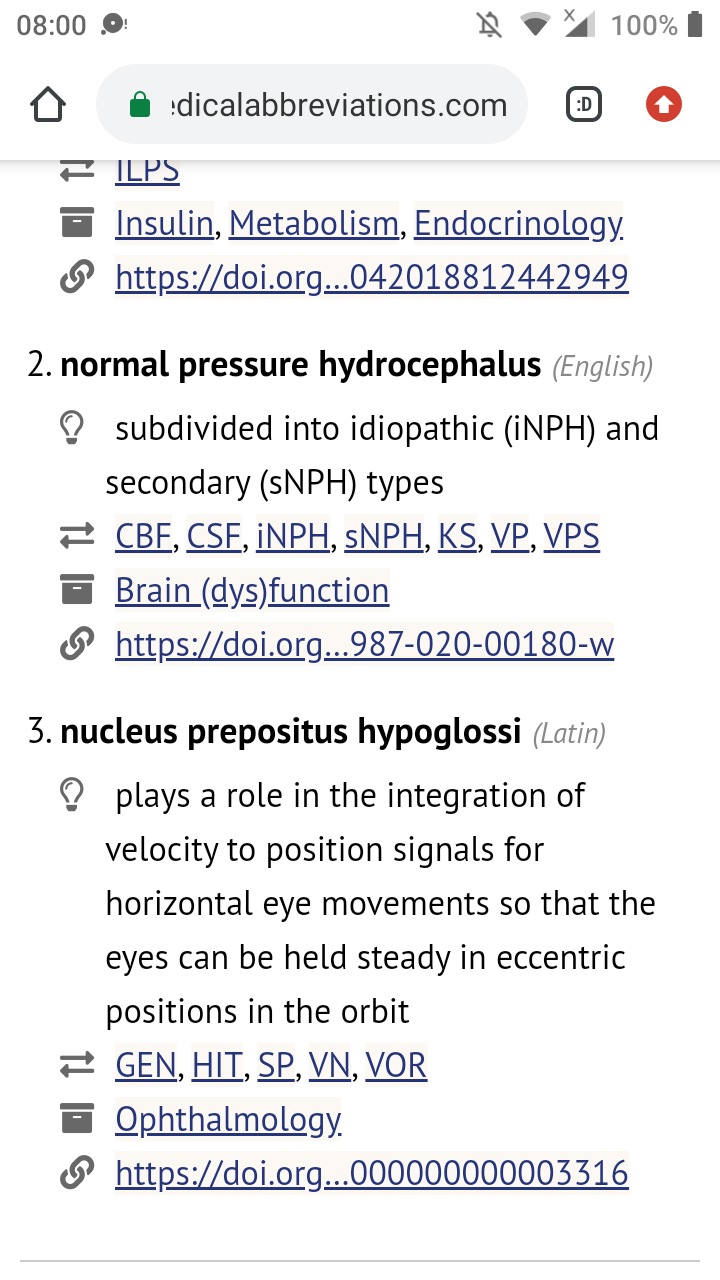Open the Brain (dys)function category
This screenshot has height=1280, width=720.
pos(252,591)
